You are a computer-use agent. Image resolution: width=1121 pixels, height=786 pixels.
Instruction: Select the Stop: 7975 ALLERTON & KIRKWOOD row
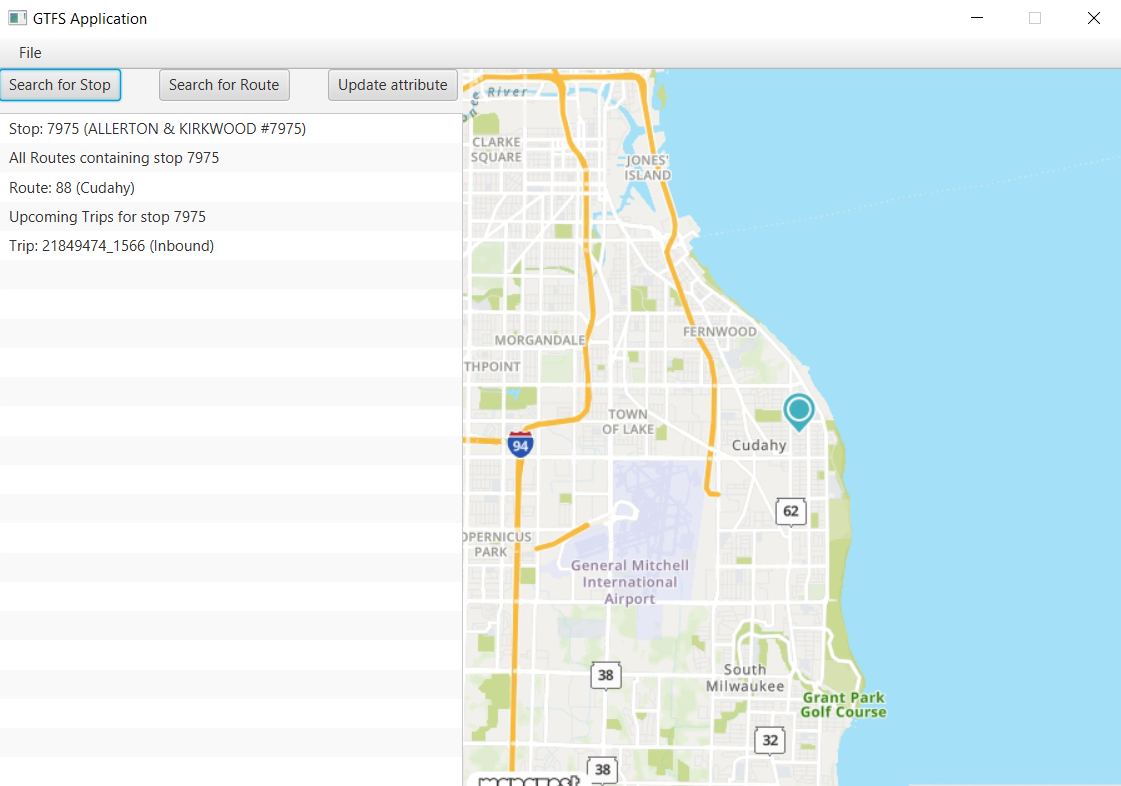[x=157, y=129]
